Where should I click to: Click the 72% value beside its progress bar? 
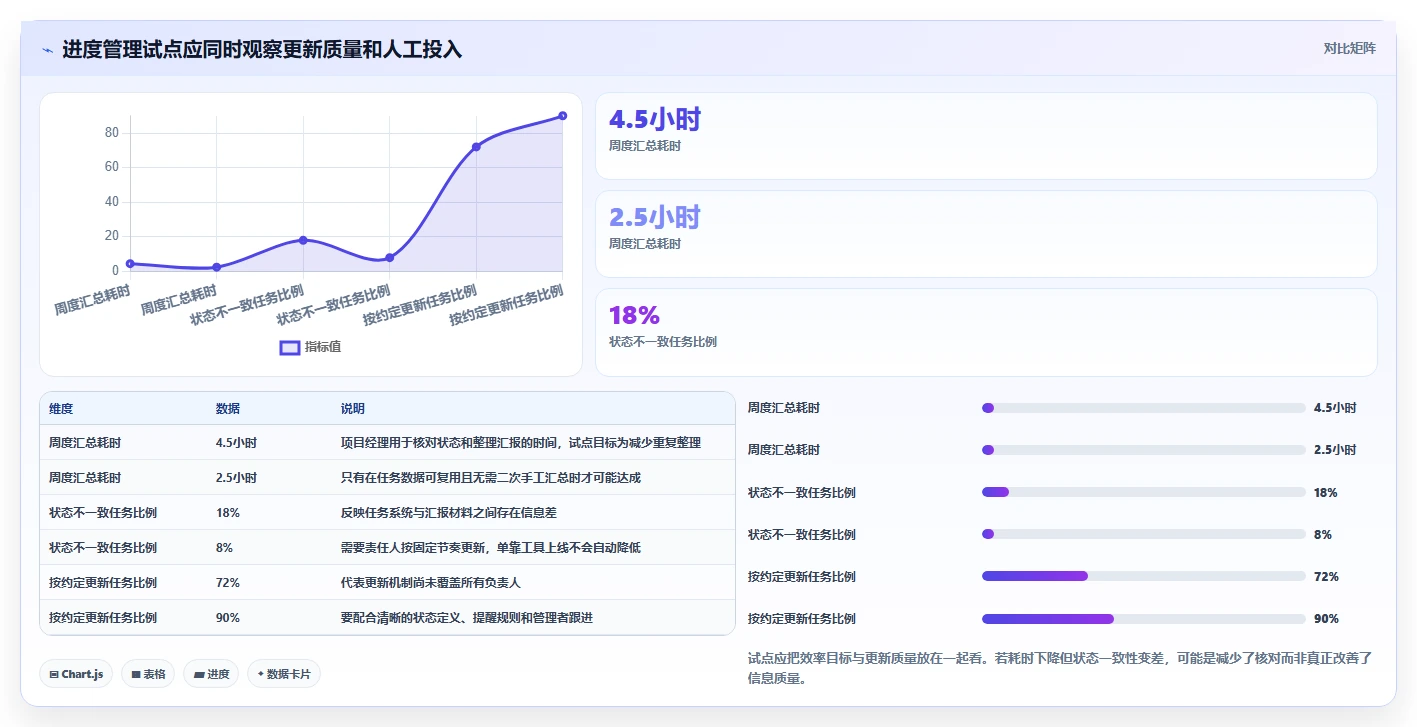[1326, 577]
